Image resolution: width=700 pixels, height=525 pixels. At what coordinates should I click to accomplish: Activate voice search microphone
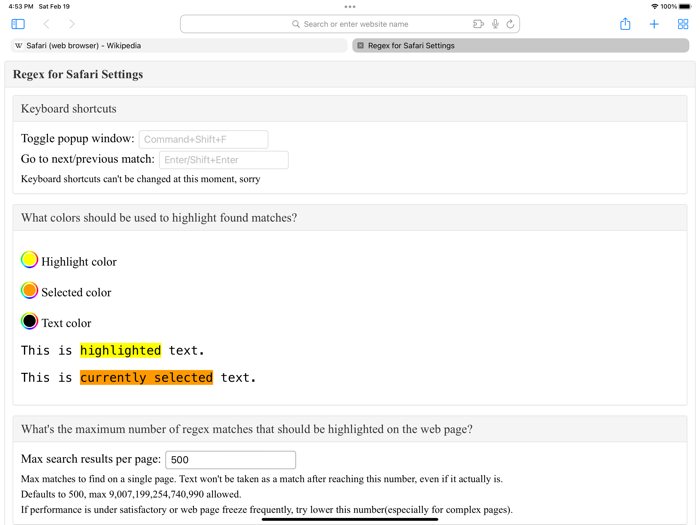pos(495,24)
